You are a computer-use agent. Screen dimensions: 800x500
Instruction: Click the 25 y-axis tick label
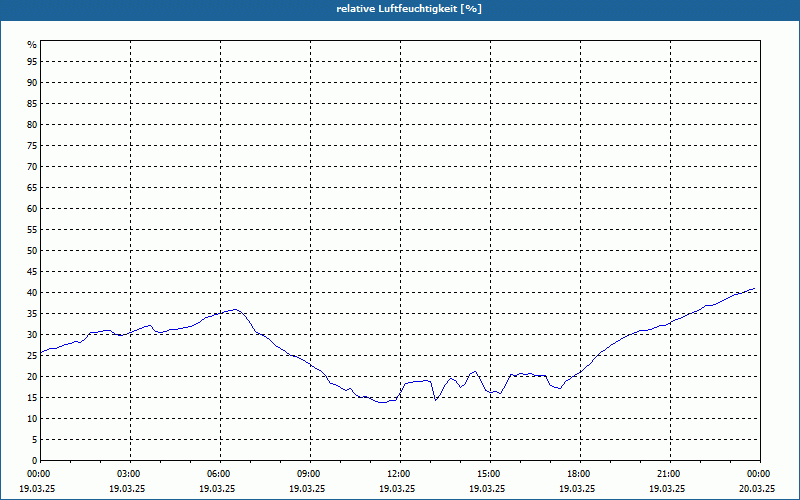[32, 356]
